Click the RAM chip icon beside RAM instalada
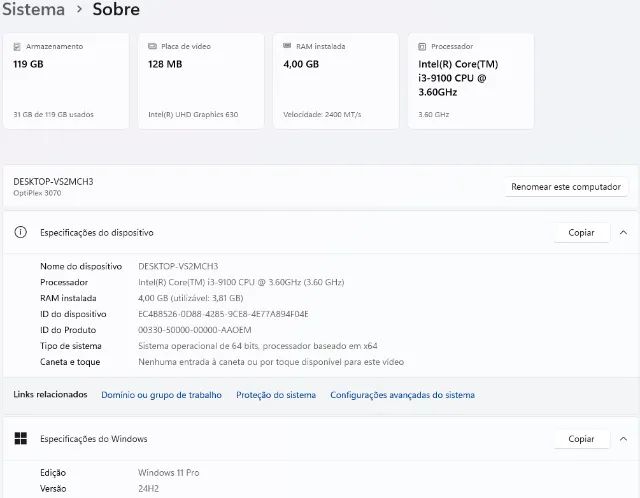The width and height of the screenshot is (640, 498). tap(288, 46)
